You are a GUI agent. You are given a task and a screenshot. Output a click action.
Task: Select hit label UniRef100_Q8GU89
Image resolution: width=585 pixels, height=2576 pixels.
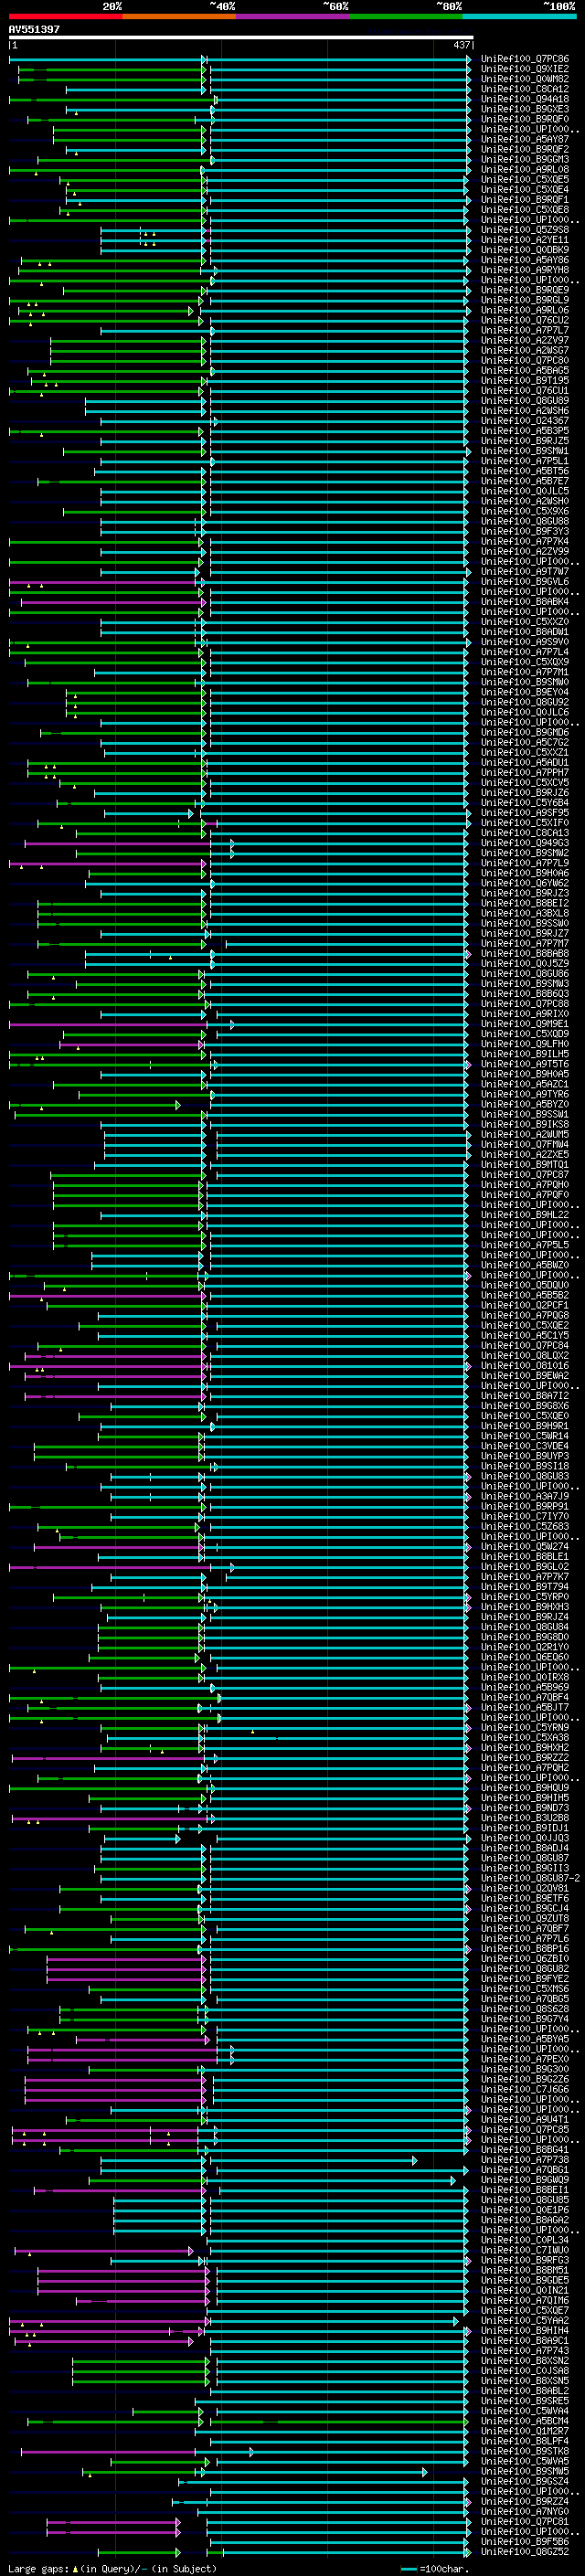[525, 401]
